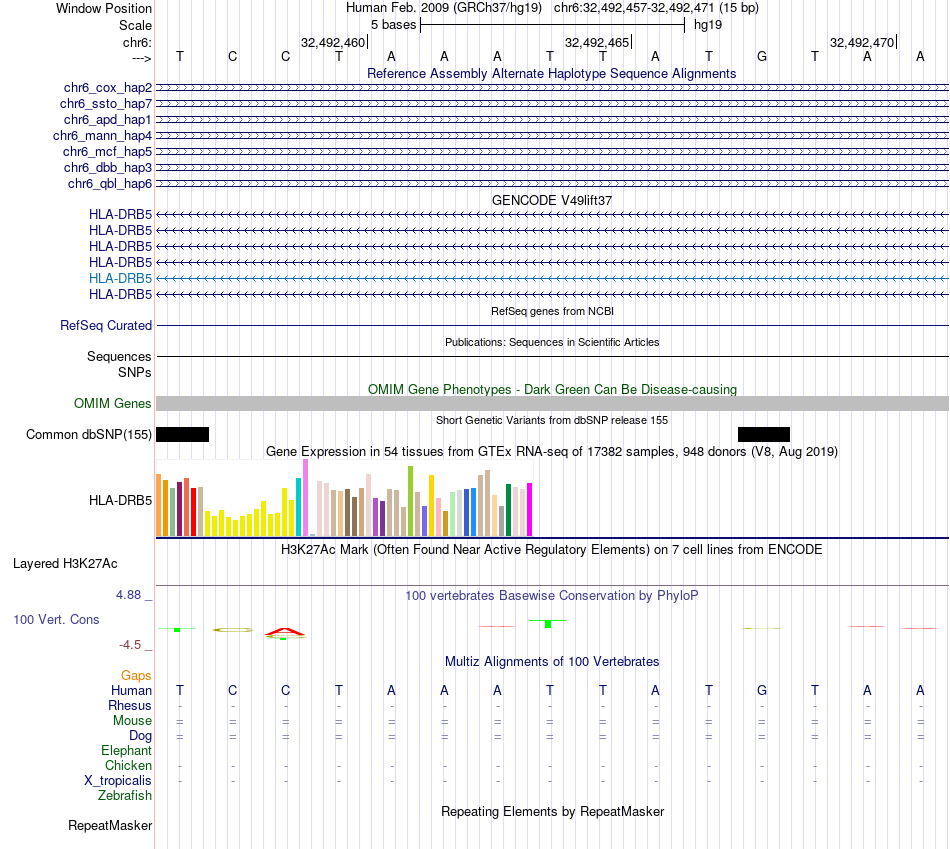Select the black dbSNP variant under base G
The width and height of the screenshot is (950, 849).
[763, 434]
